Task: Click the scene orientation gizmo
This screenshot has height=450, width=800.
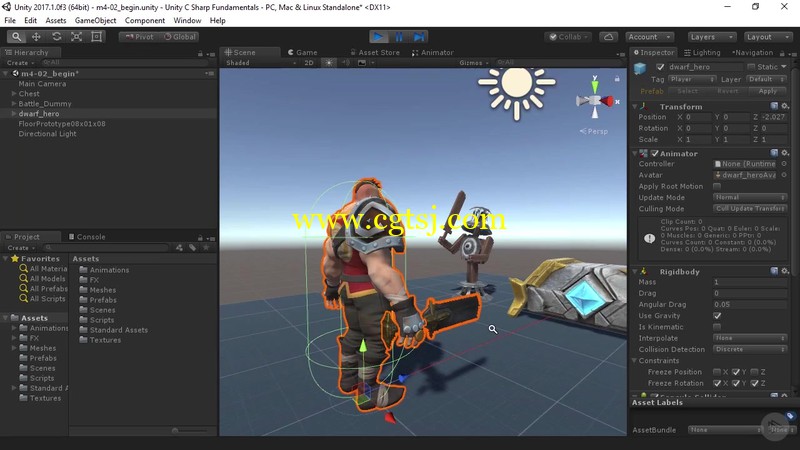Action: pyautogui.click(x=595, y=101)
